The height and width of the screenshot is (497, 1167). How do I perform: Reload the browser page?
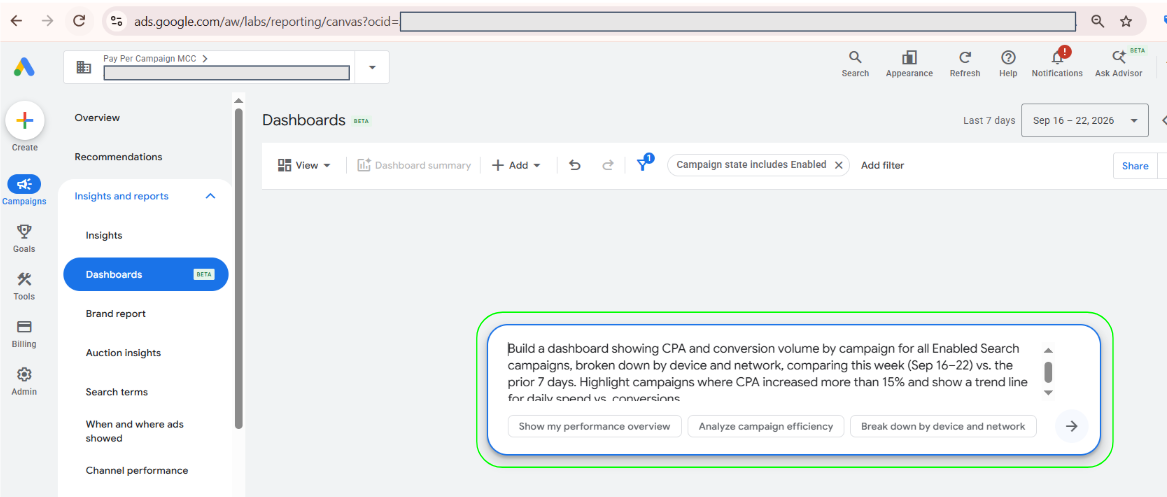80,21
